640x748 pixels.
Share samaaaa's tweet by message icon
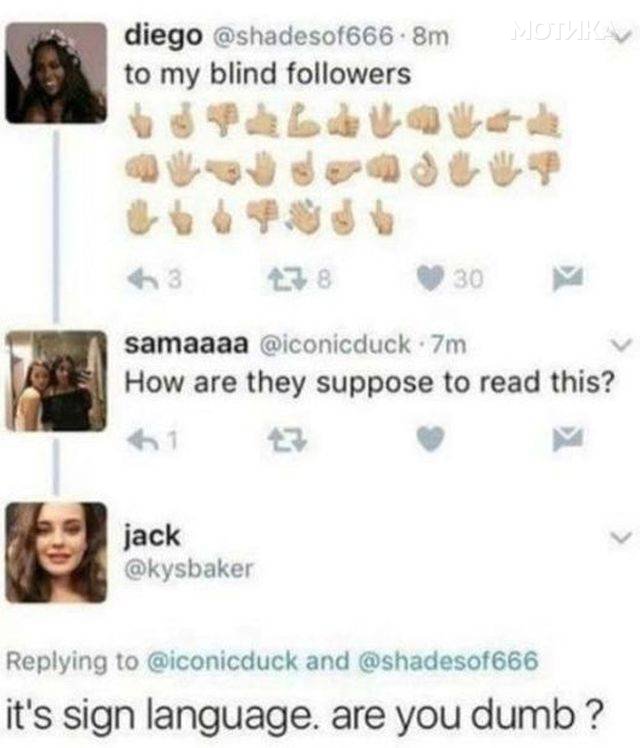pos(567,439)
